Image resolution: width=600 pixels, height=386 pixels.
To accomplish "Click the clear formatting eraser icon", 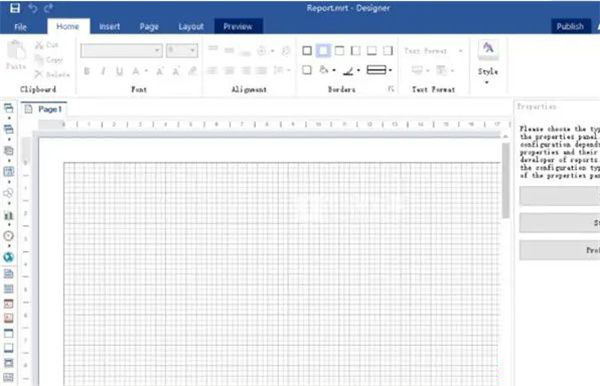I will pos(192,71).
